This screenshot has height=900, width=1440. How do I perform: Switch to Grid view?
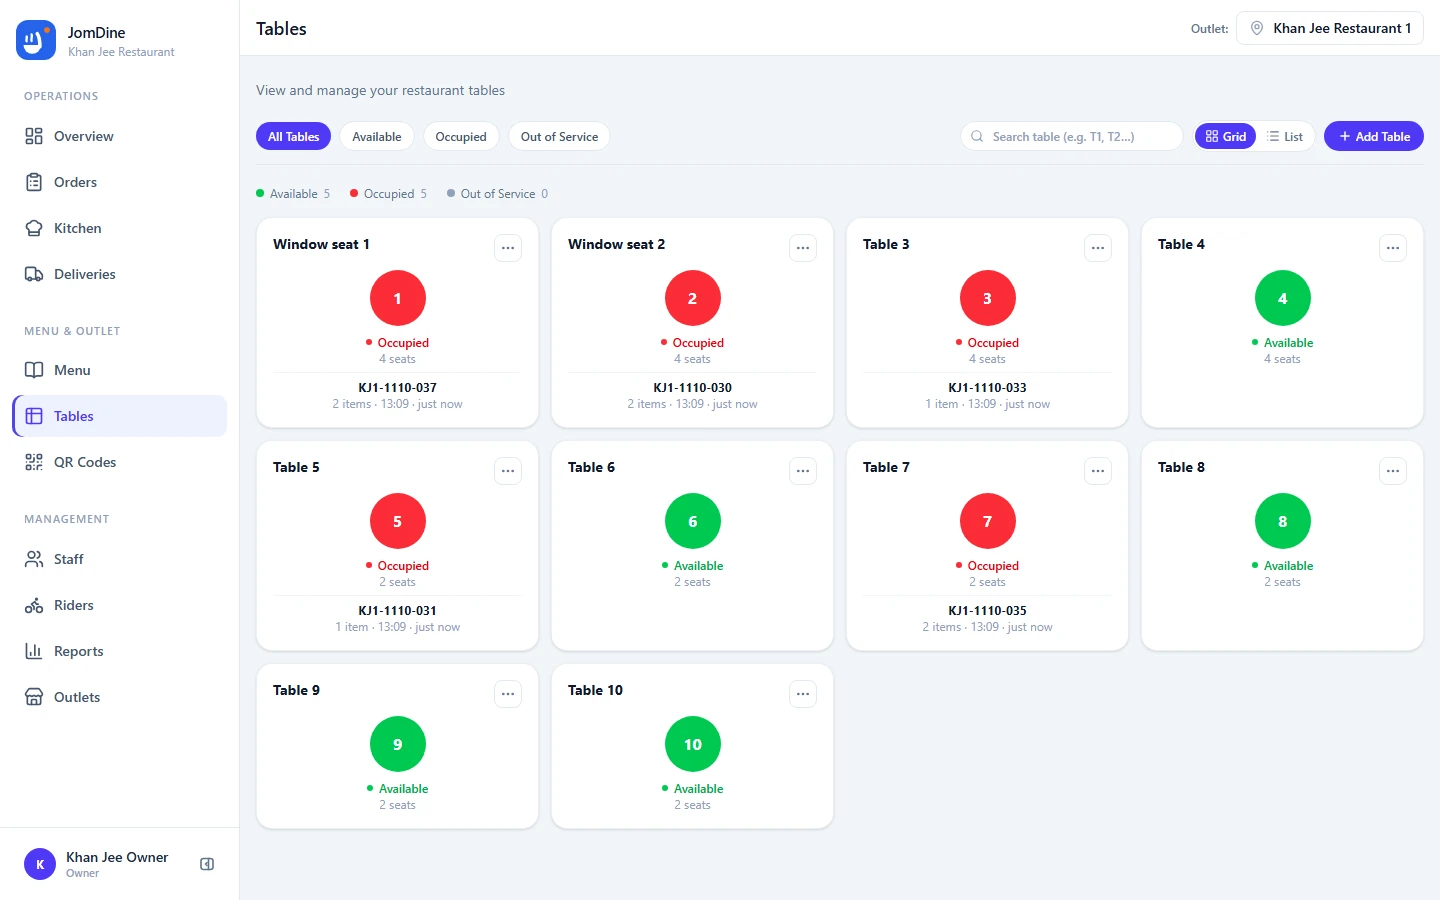pos(1226,136)
